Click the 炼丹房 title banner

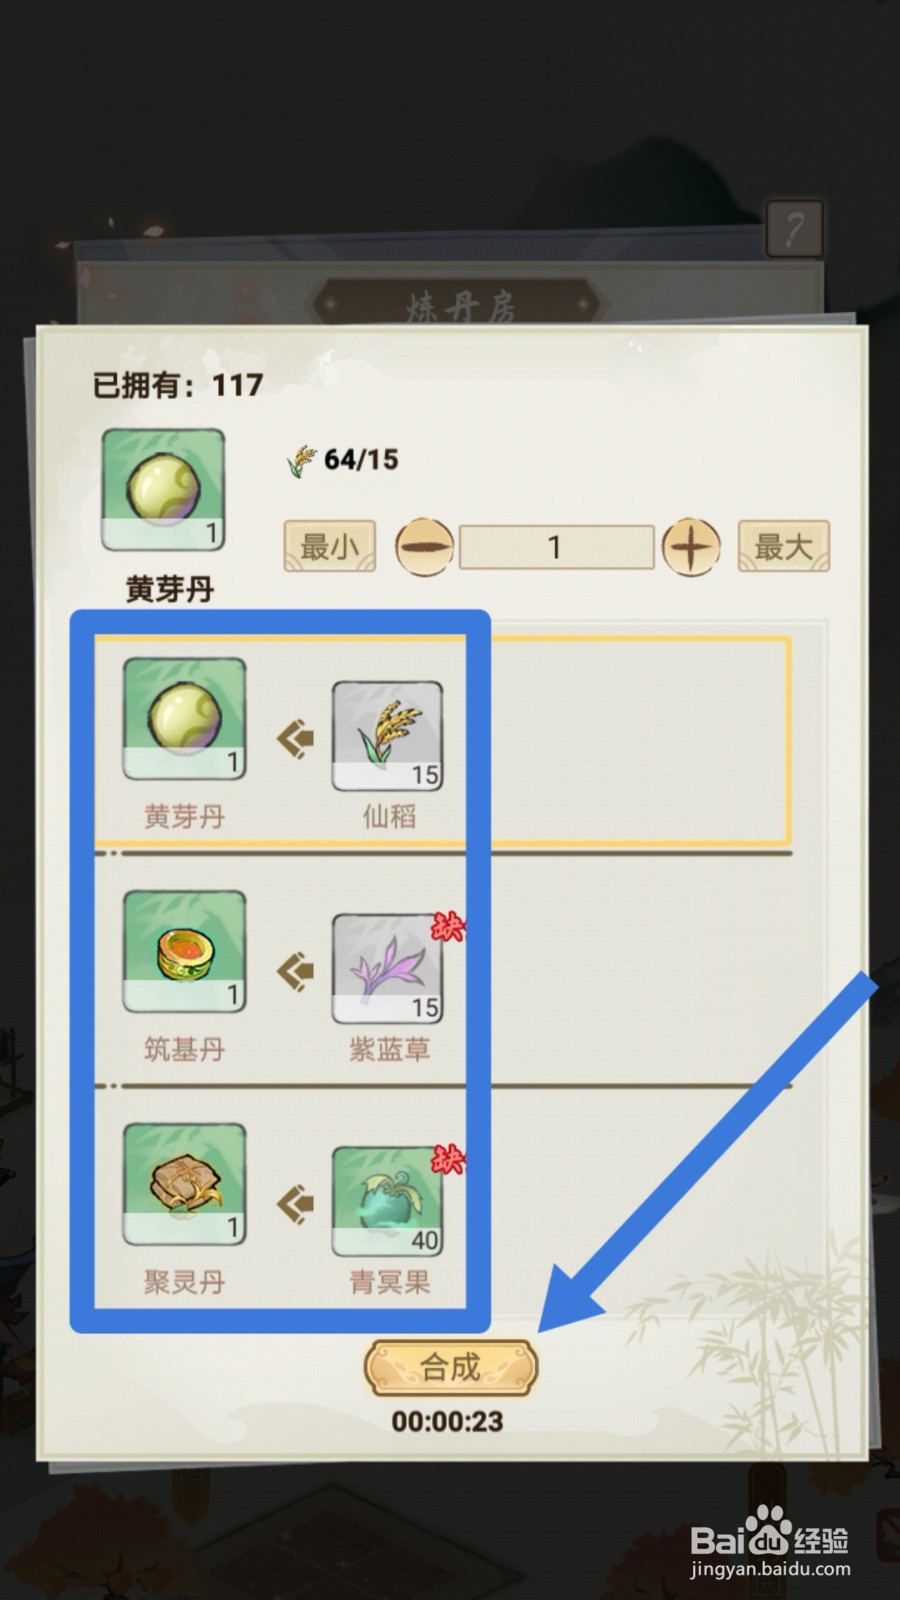point(459,304)
